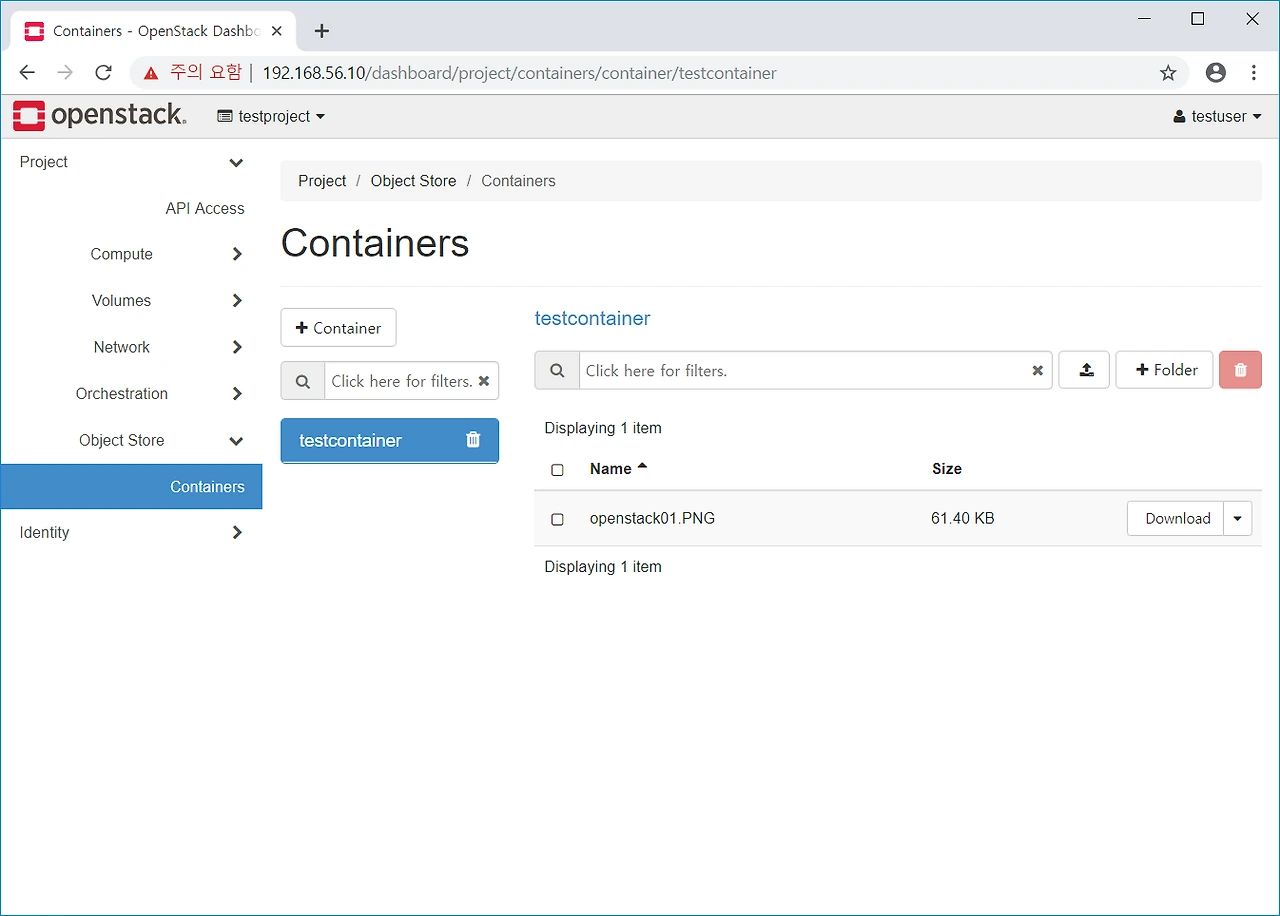The width and height of the screenshot is (1280, 916).
Task: Clear the container filter with the x icon
Action: [484, 381]
